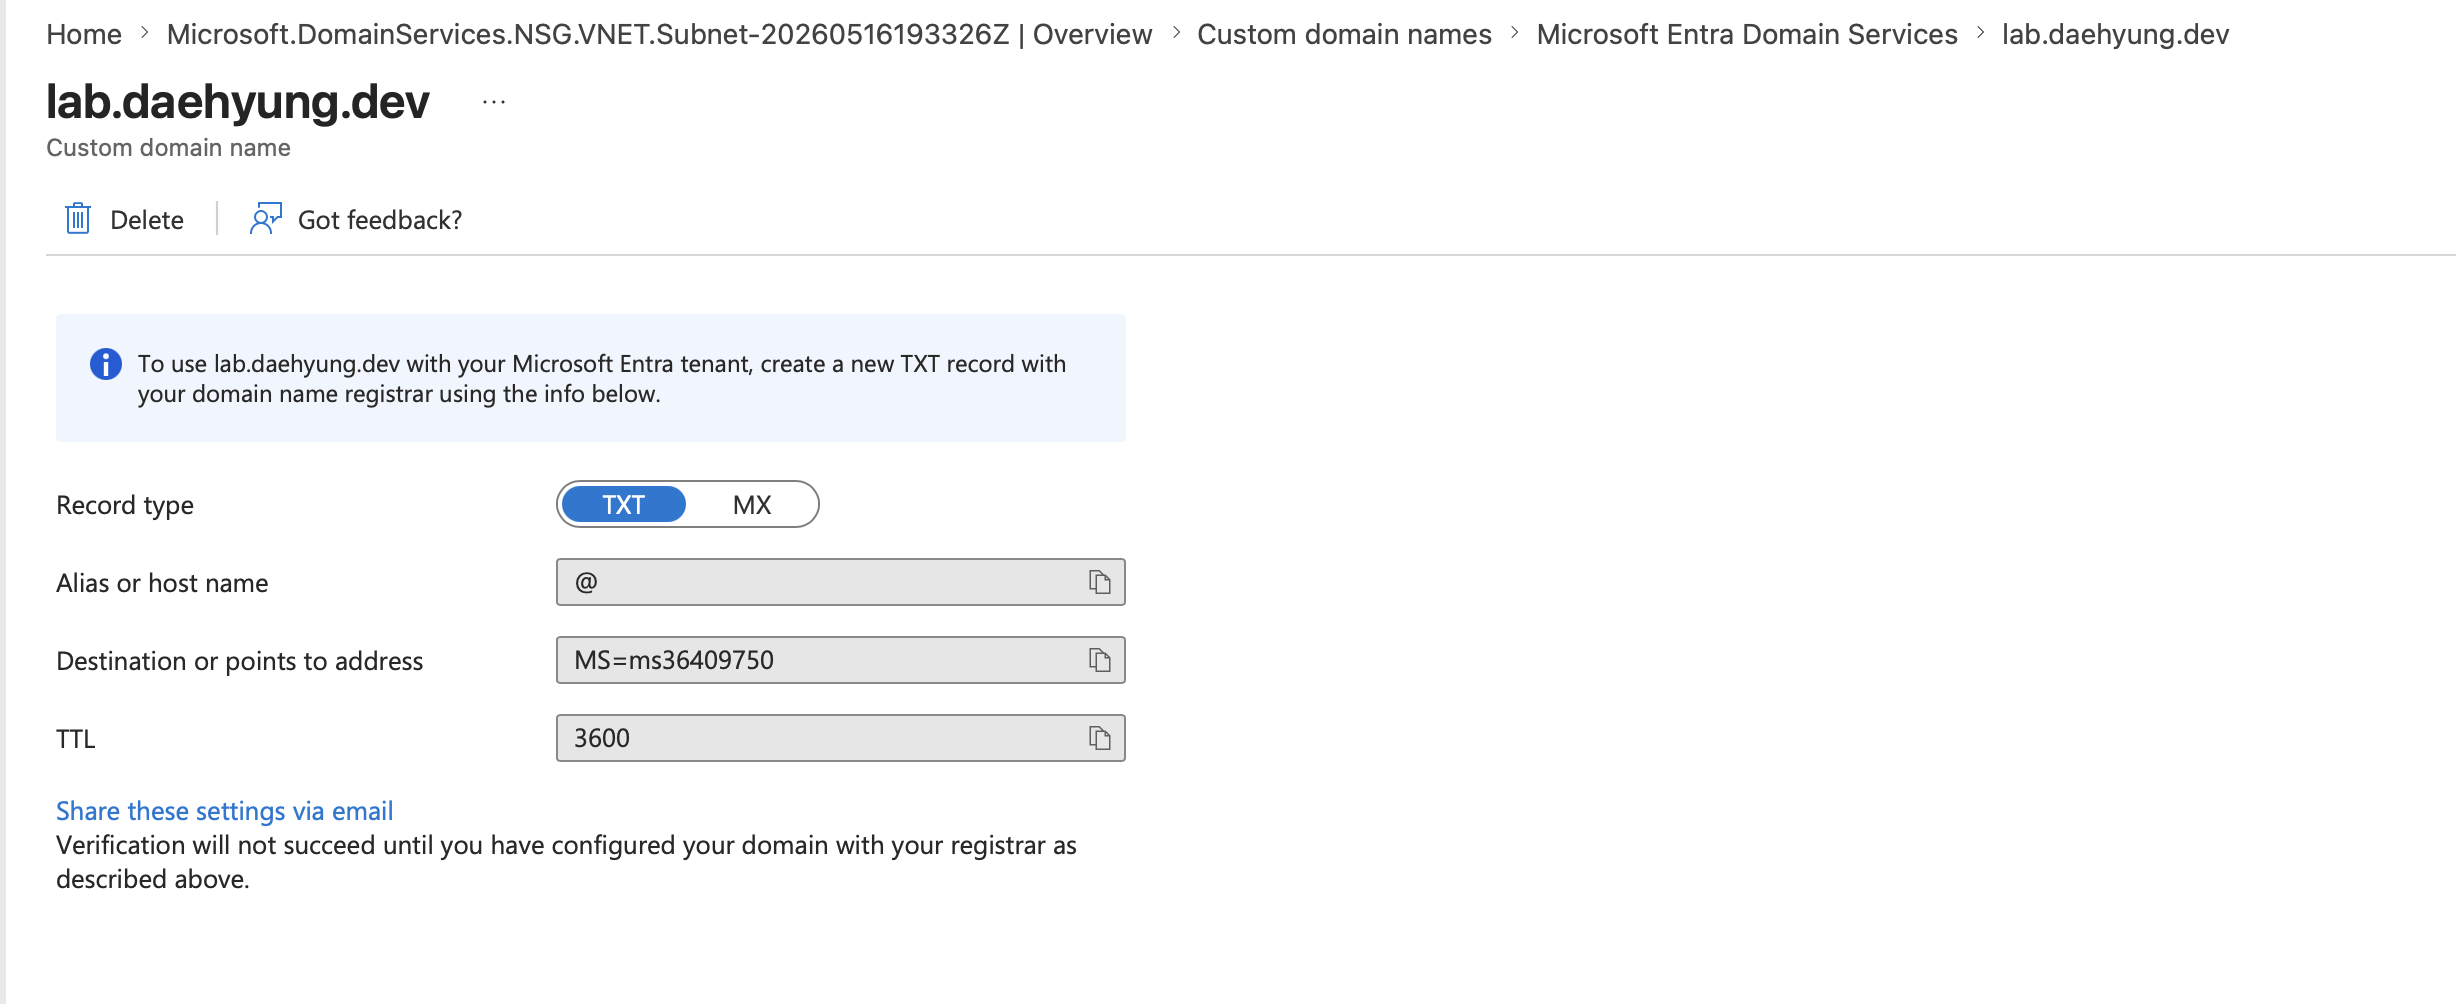
Task: Click the Got feedback person icon
Action: point(266,219)
